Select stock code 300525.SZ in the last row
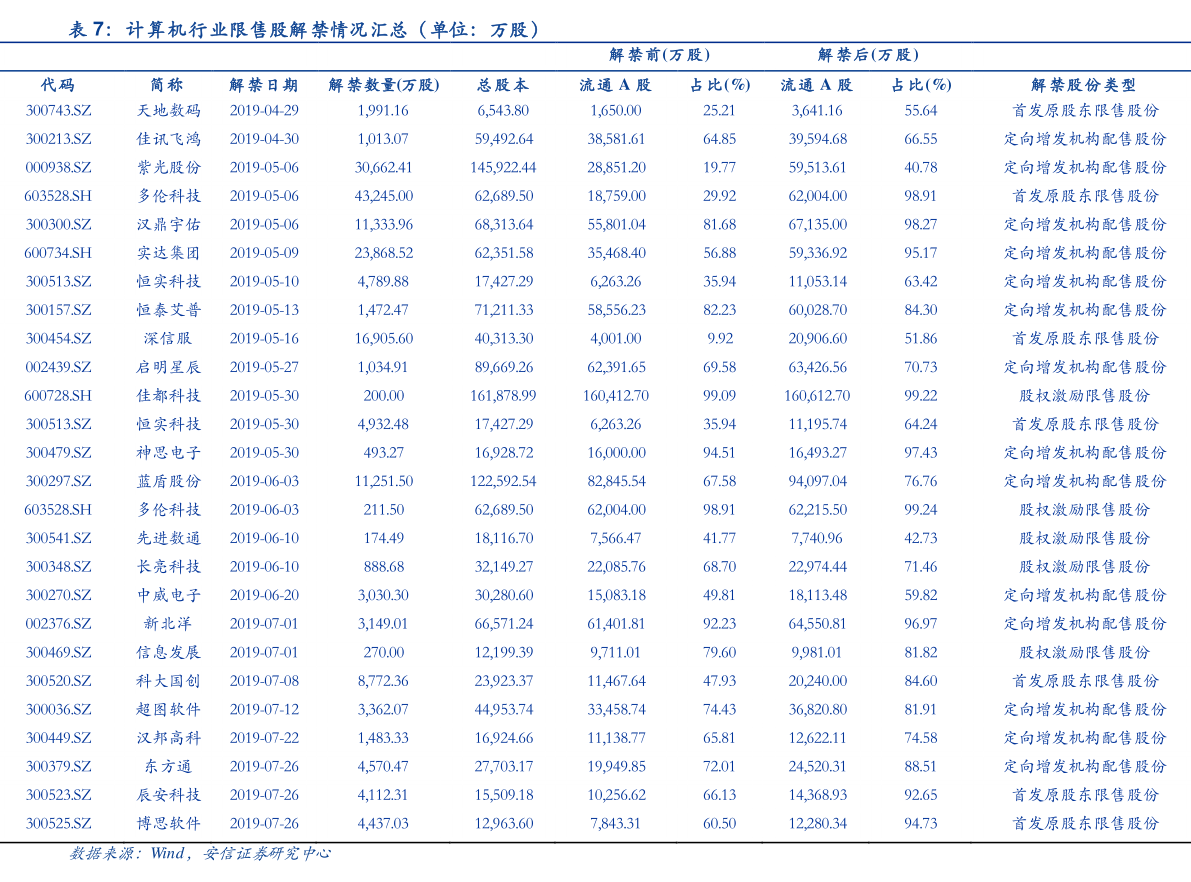 (x=58, y=824)
